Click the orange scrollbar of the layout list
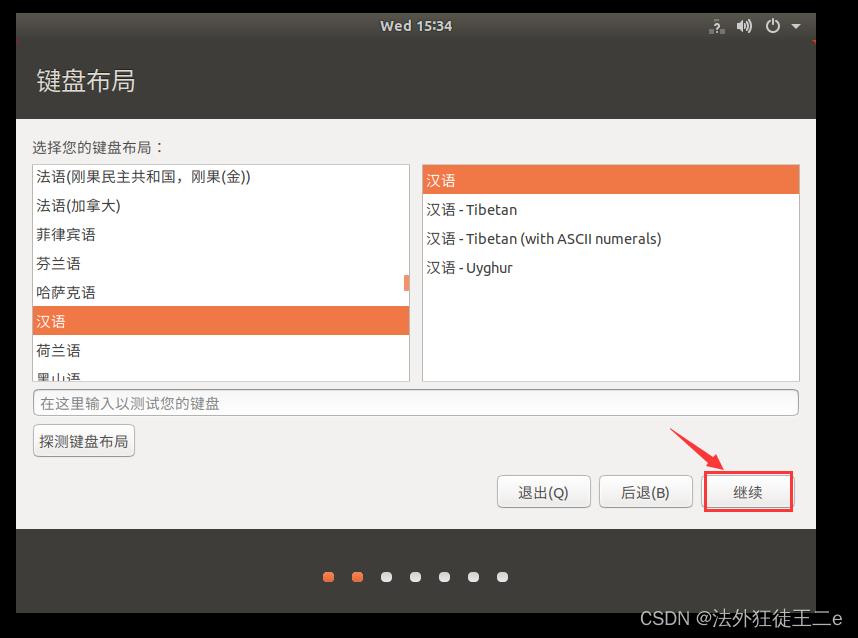This screenshot has height=638, width=858. (x=405, y=283)
